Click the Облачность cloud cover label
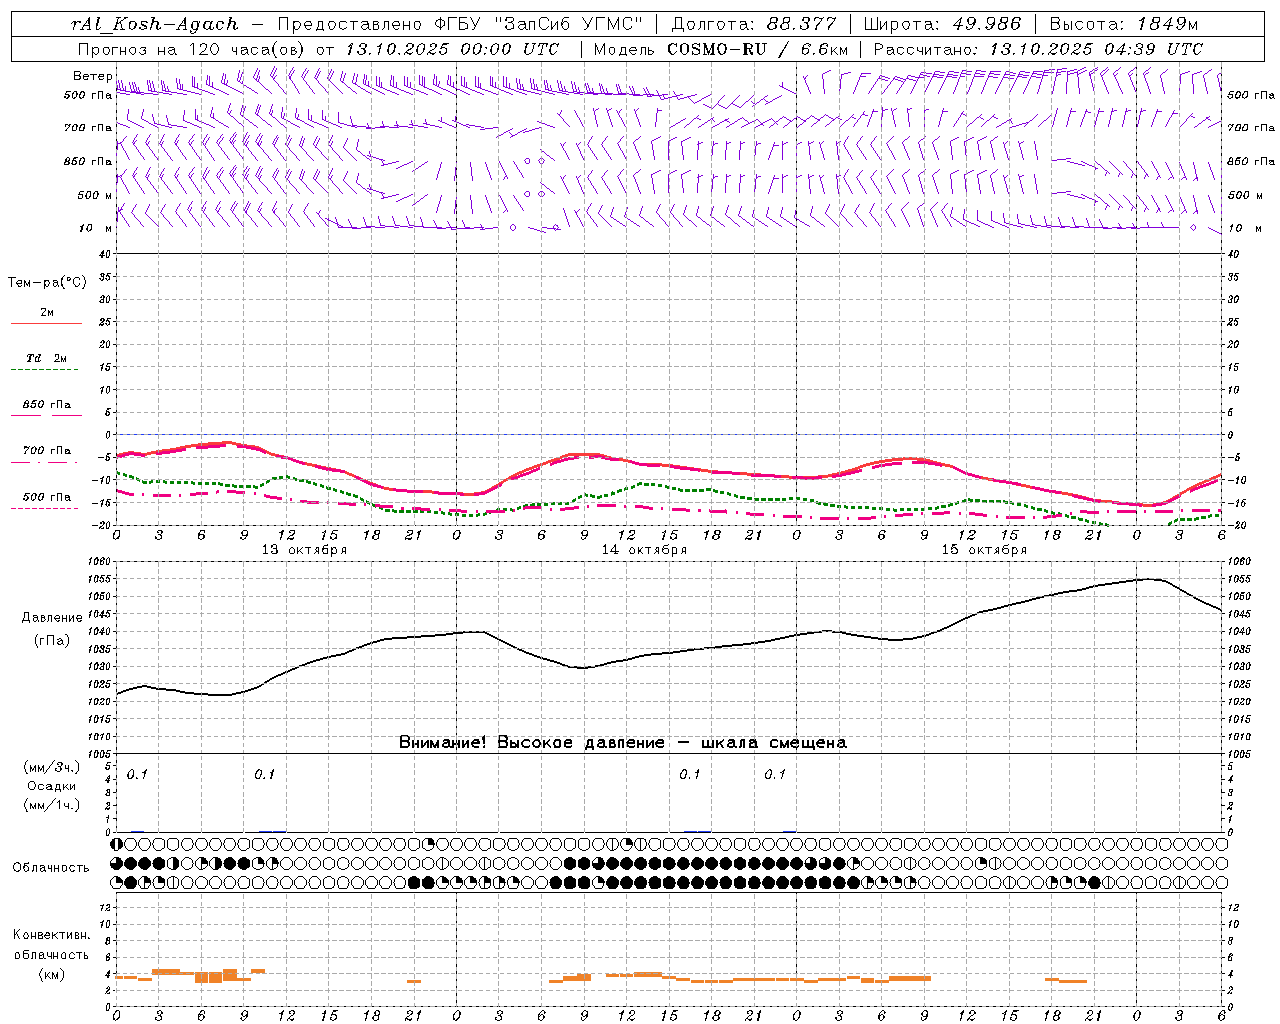Image resolution: width=1280 pixels, height=1024 pixels. (x=51, y=868)
